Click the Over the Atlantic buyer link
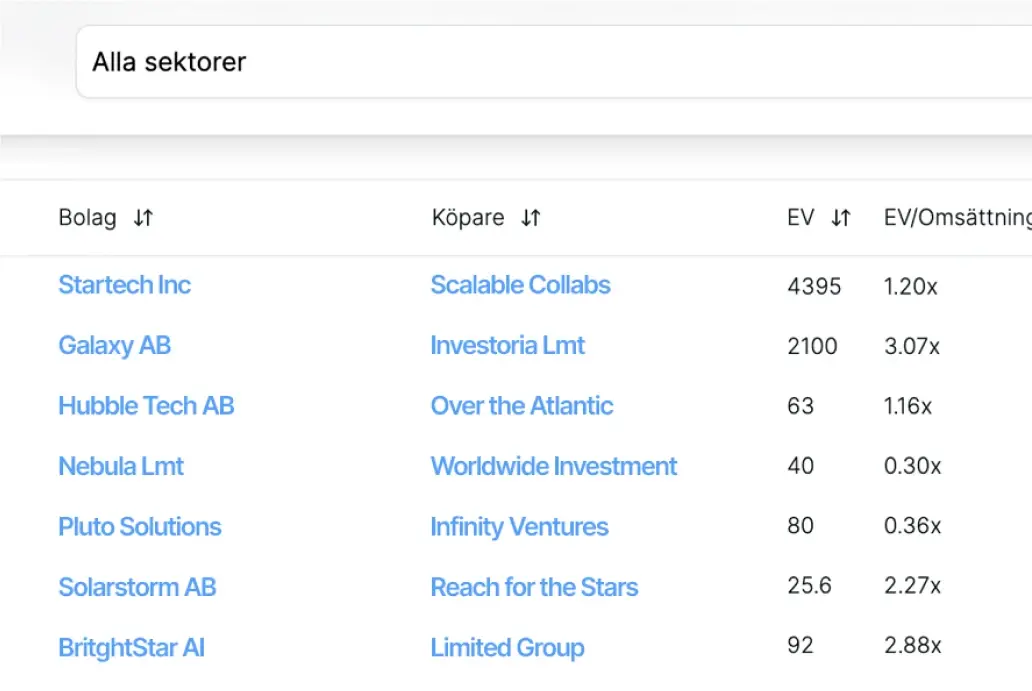The width and height of the screenshot is (1032, 691). pyautogui.click(x=521, y=406)
